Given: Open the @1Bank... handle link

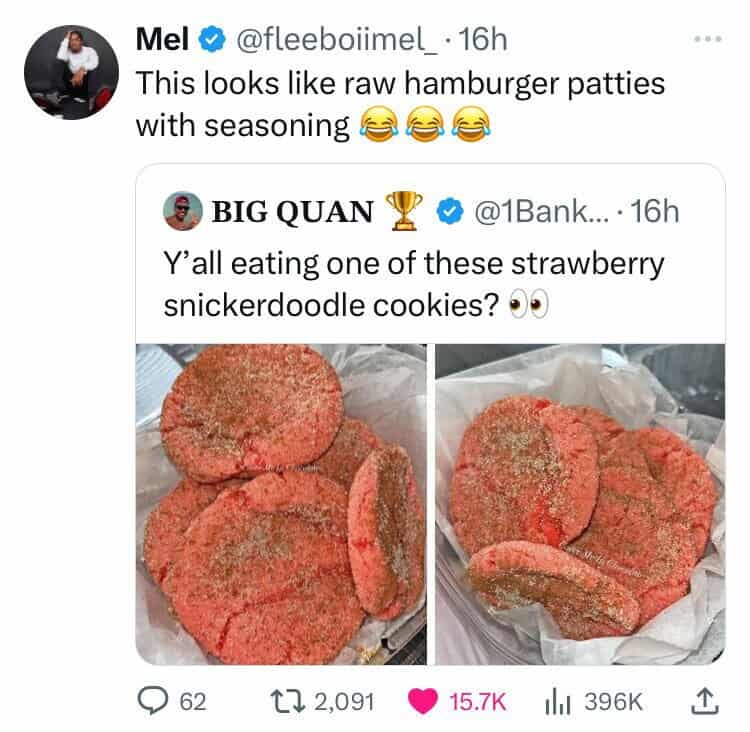Looking at the screenshot, I should [541, 211].
